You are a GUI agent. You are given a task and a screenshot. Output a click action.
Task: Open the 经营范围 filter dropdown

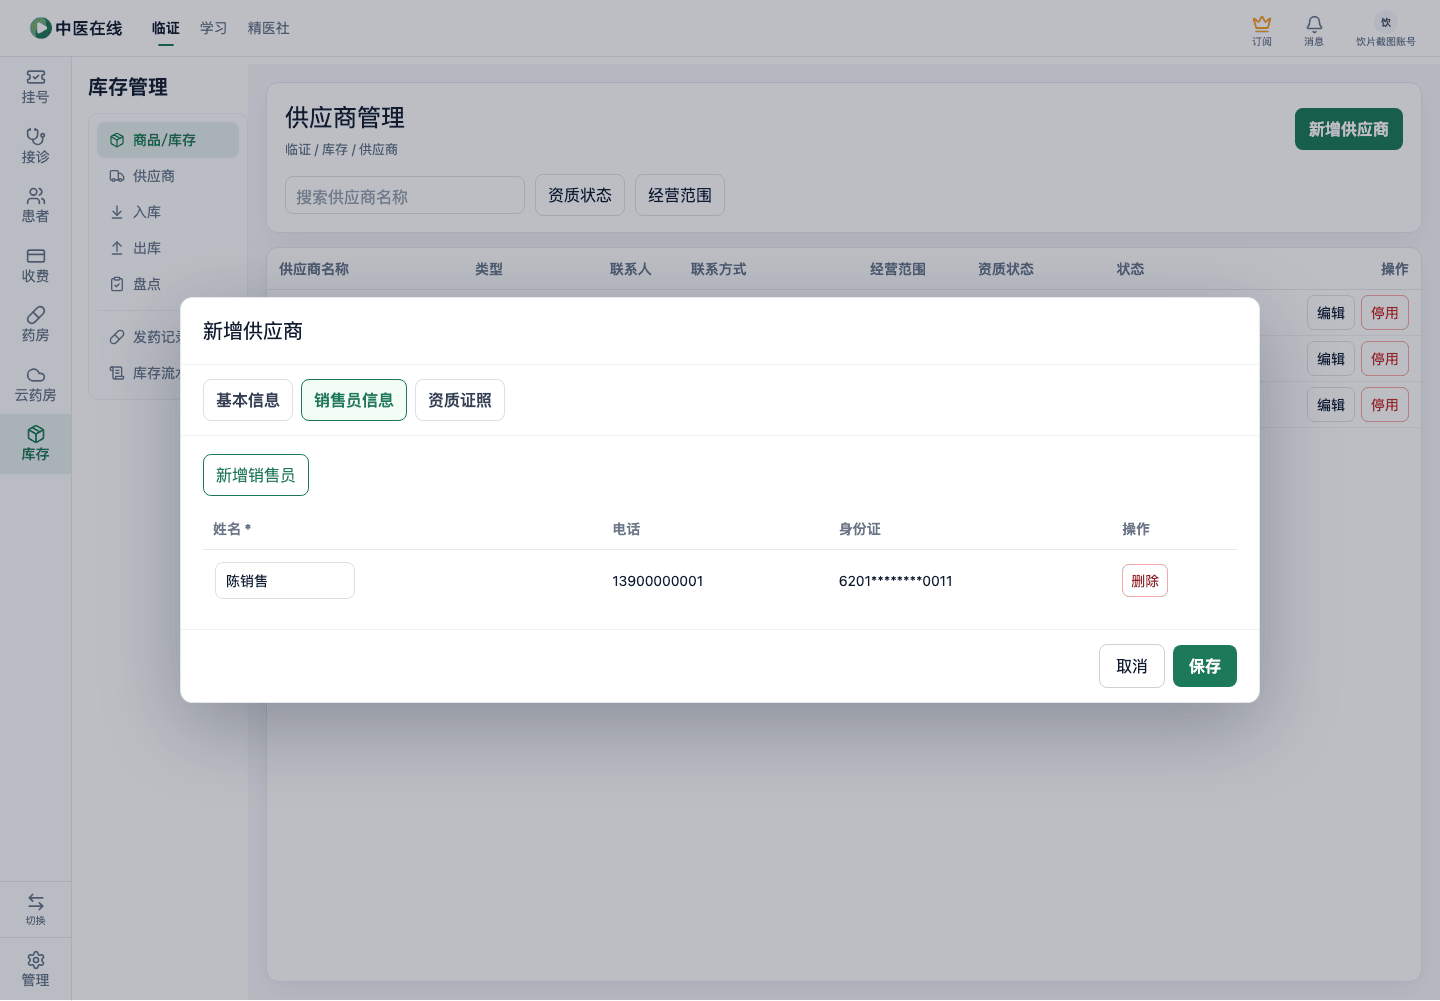tap(680, 195)
